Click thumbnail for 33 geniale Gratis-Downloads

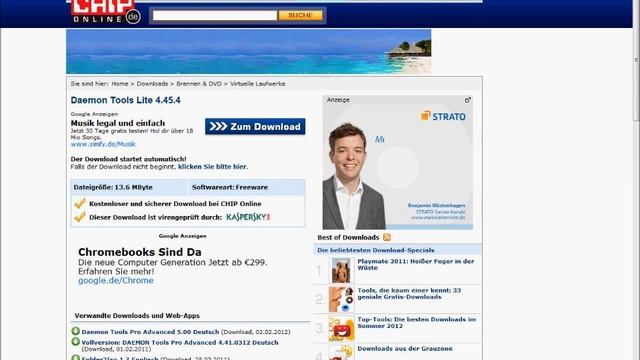341,299
